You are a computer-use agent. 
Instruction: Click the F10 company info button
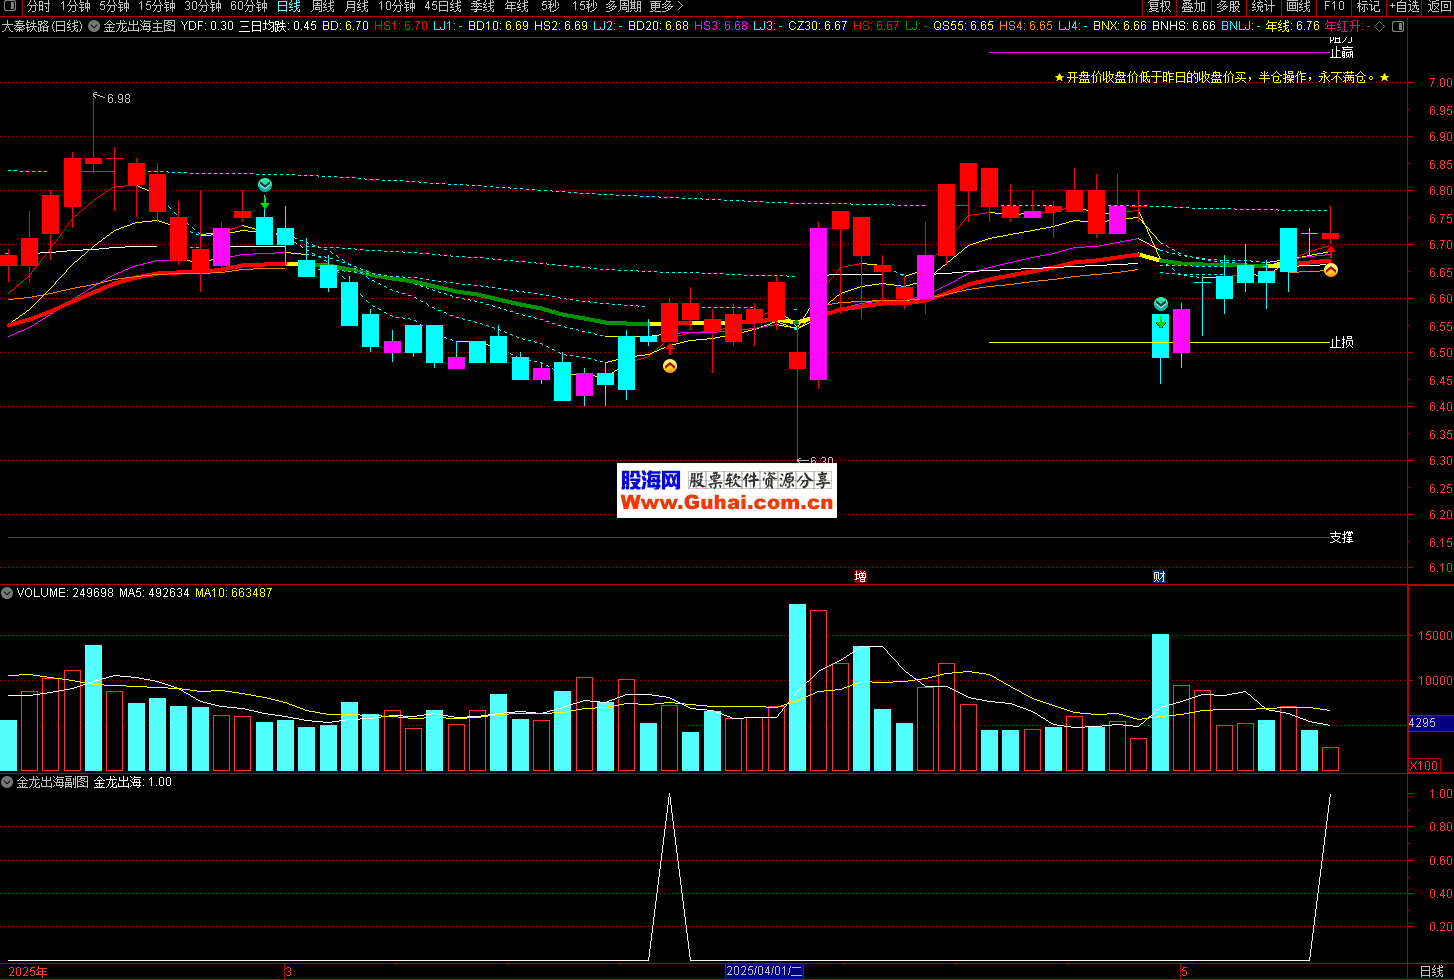[x=1334, y=7]
